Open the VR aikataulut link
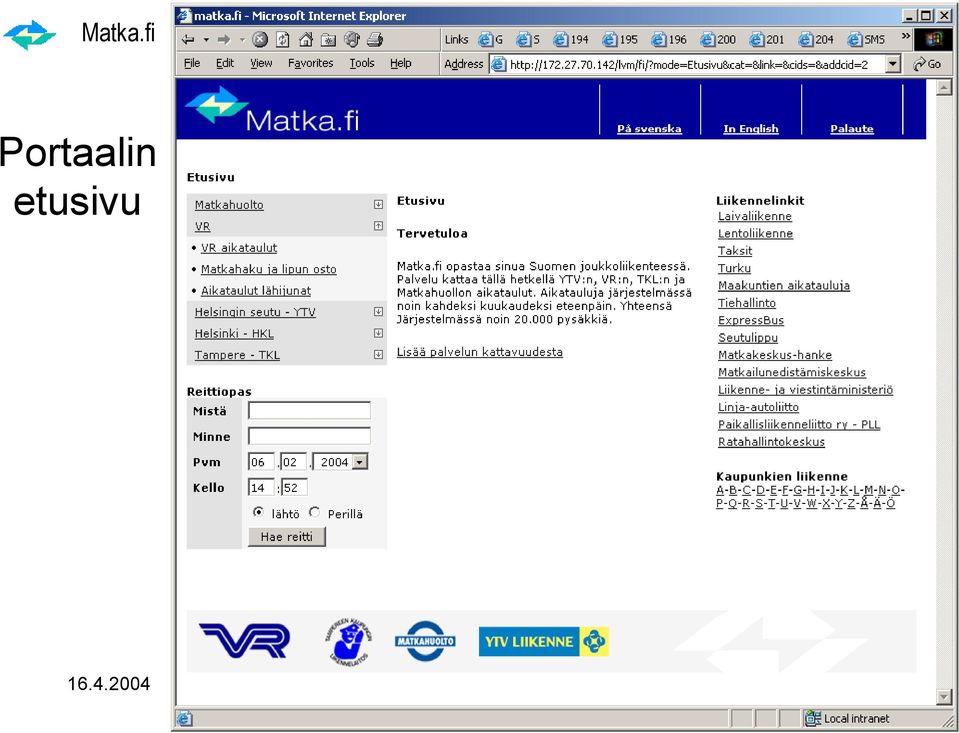The width and height of the screenshot is (959, 733). coord(239,248)
